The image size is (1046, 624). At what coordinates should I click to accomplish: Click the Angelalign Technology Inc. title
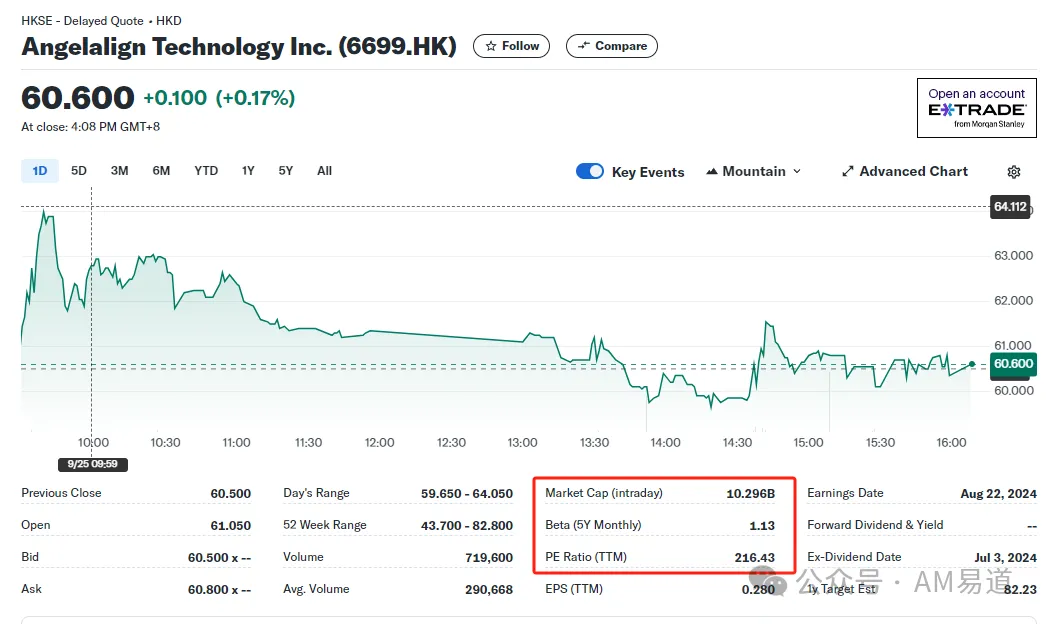click(239, 47)
